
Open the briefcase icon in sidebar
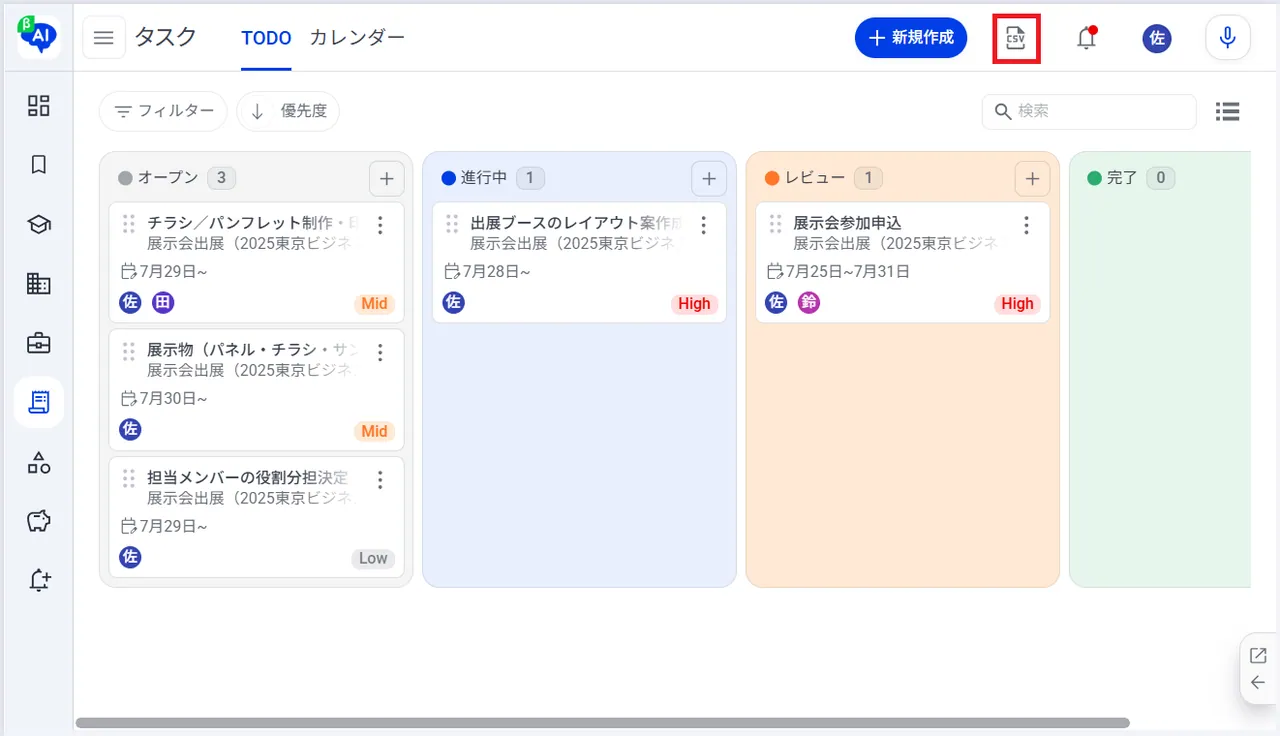[39, 343]
